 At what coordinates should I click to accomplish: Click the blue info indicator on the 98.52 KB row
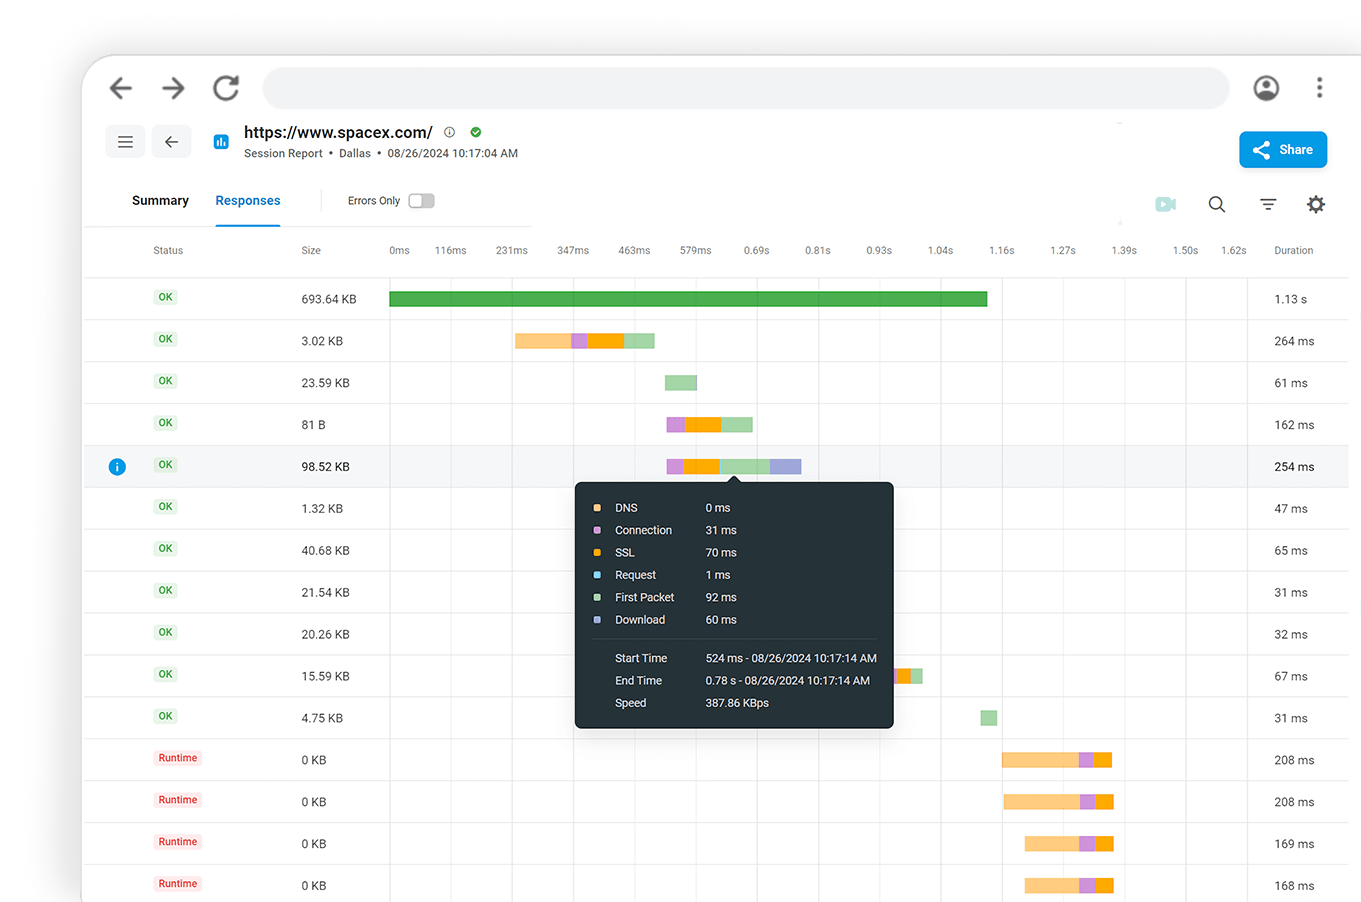[x=117, y=466]
